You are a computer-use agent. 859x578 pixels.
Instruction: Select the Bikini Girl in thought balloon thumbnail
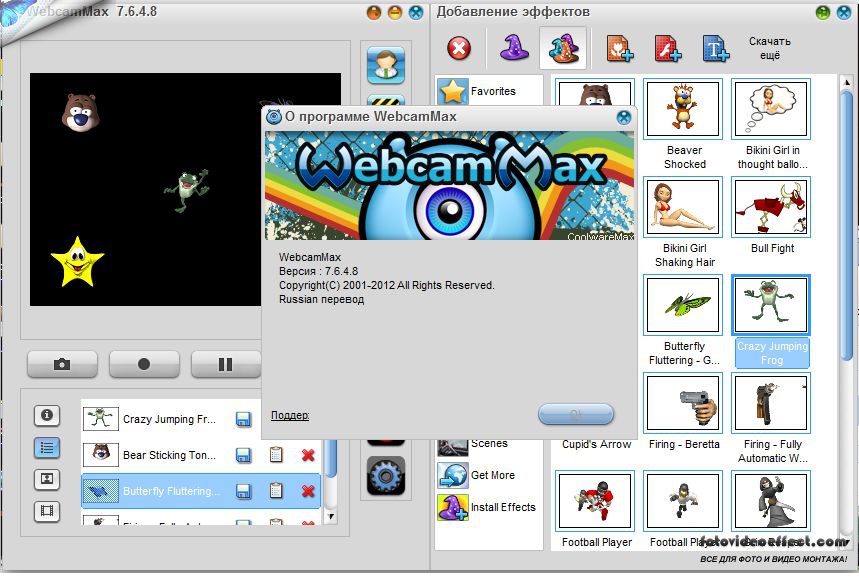[771, 108]
